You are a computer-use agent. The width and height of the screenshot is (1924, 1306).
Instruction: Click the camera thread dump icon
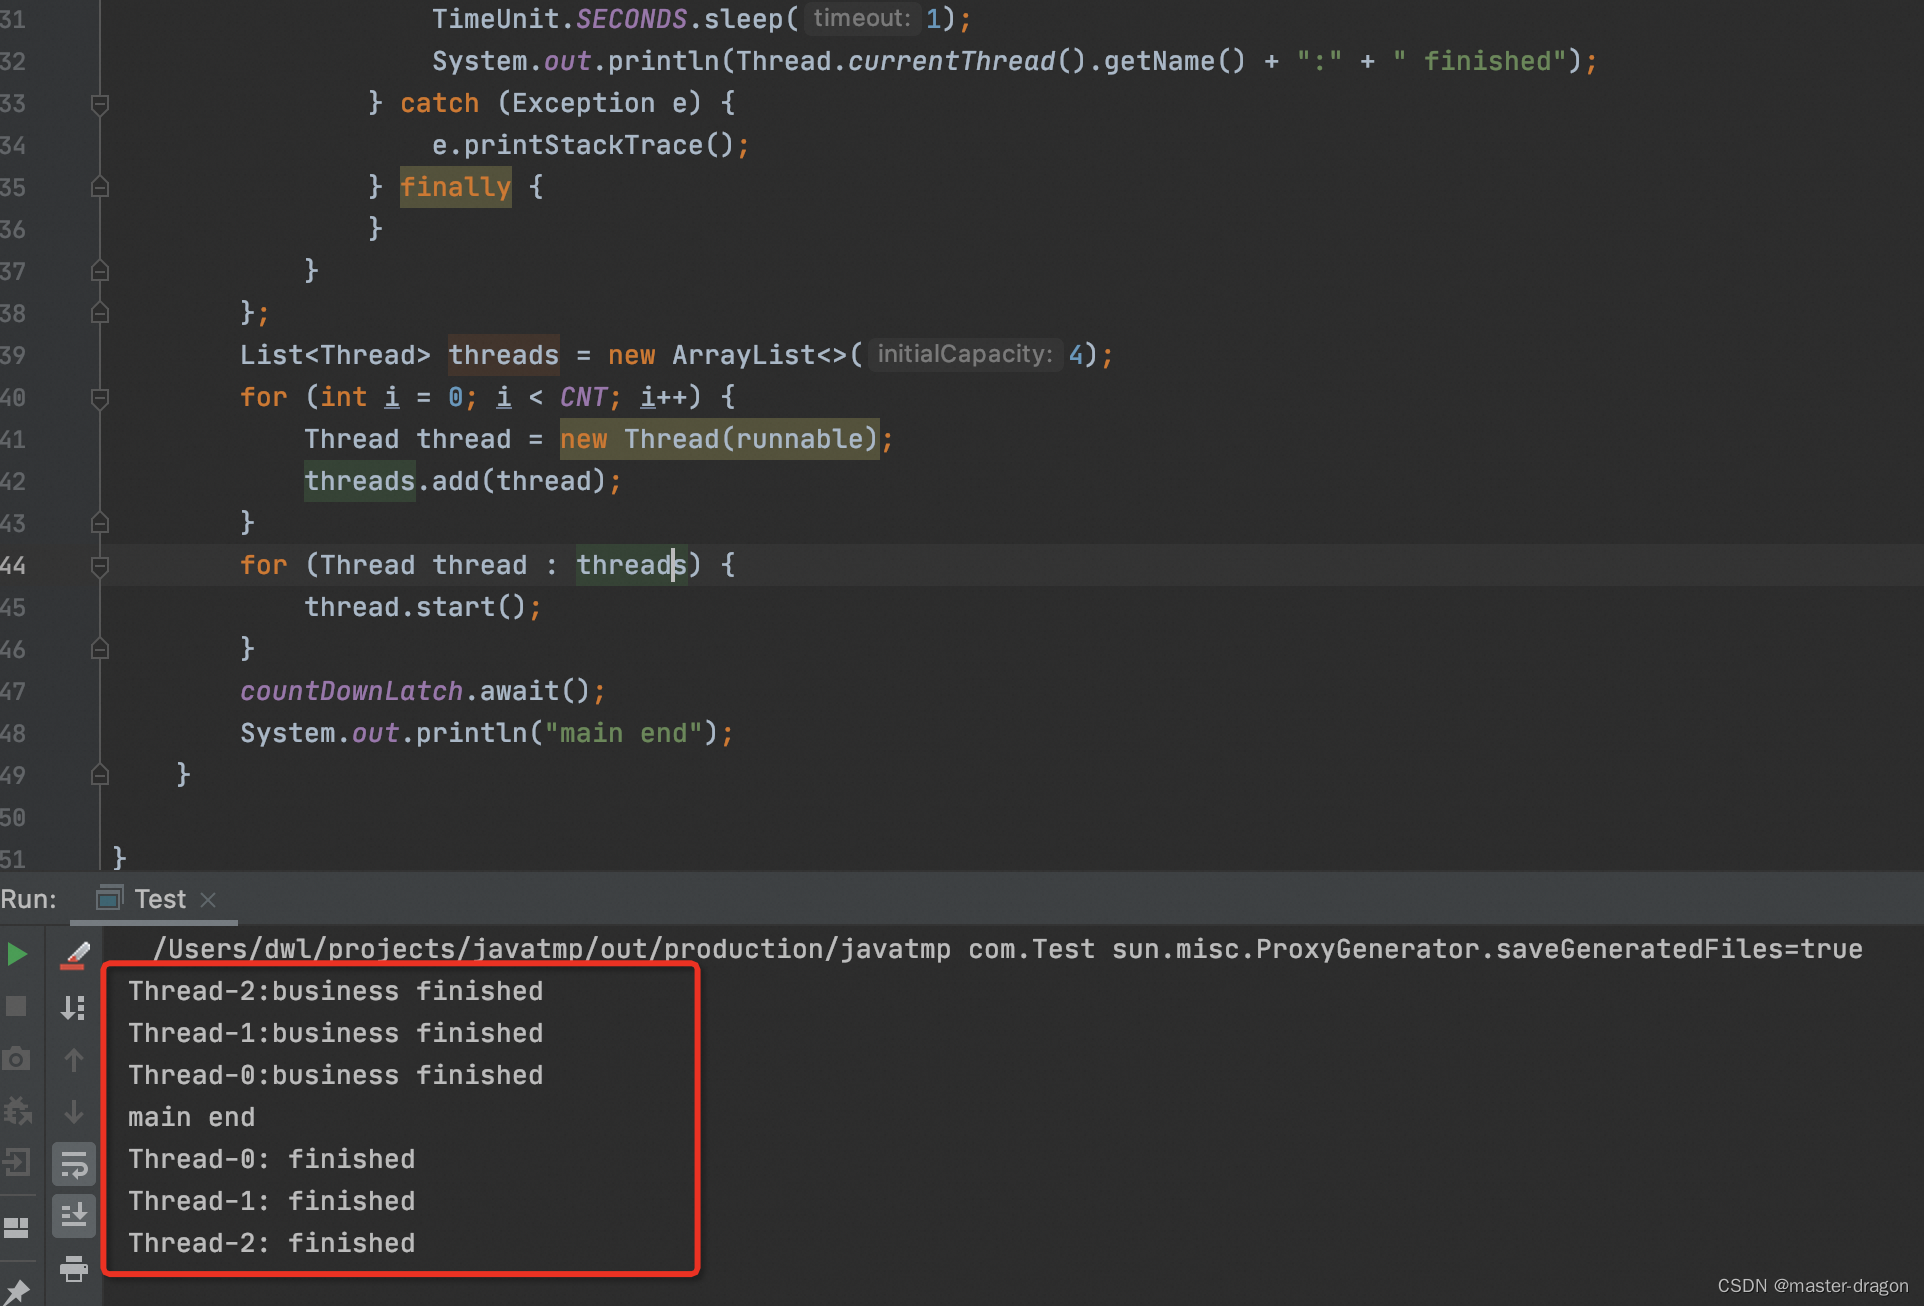click(x=17, y=1058)
